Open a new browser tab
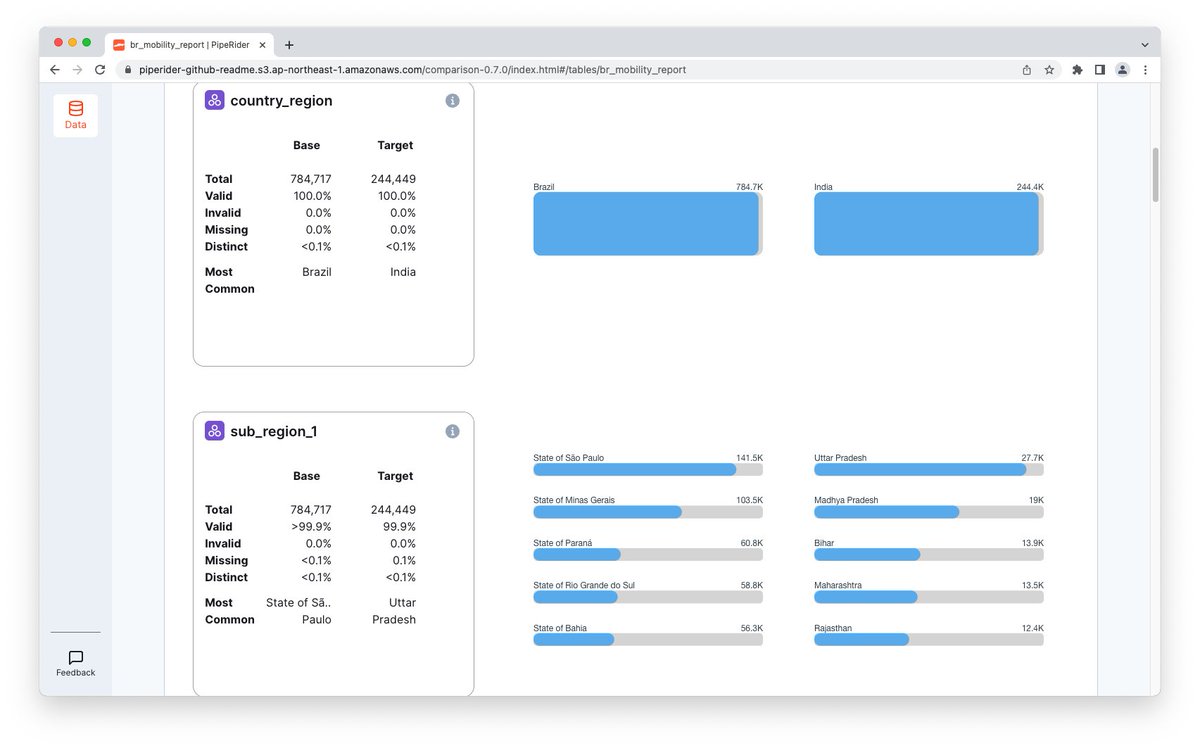1200x748 pixels. click(289, 45)
